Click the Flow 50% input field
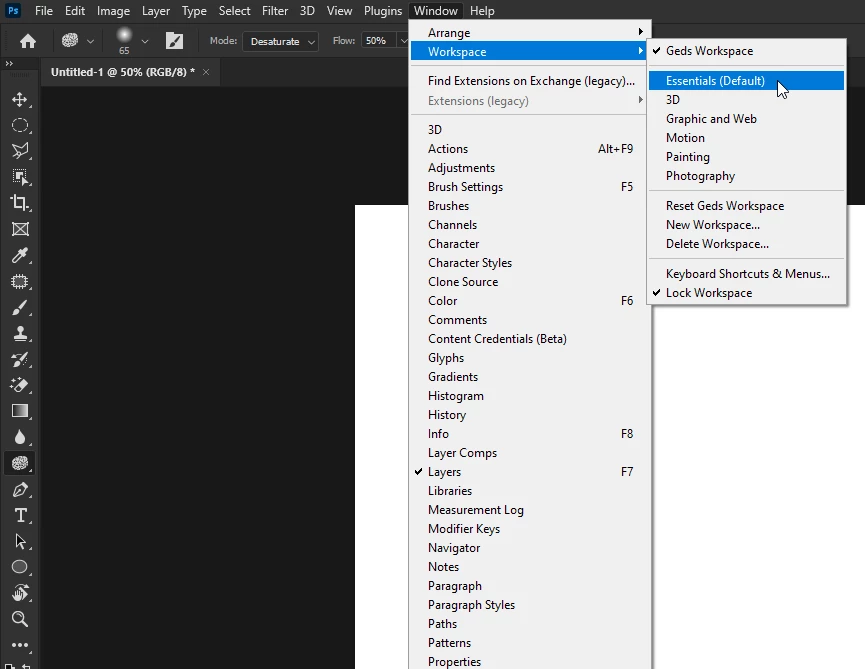The image size is (865, 669). coord(378,41)
